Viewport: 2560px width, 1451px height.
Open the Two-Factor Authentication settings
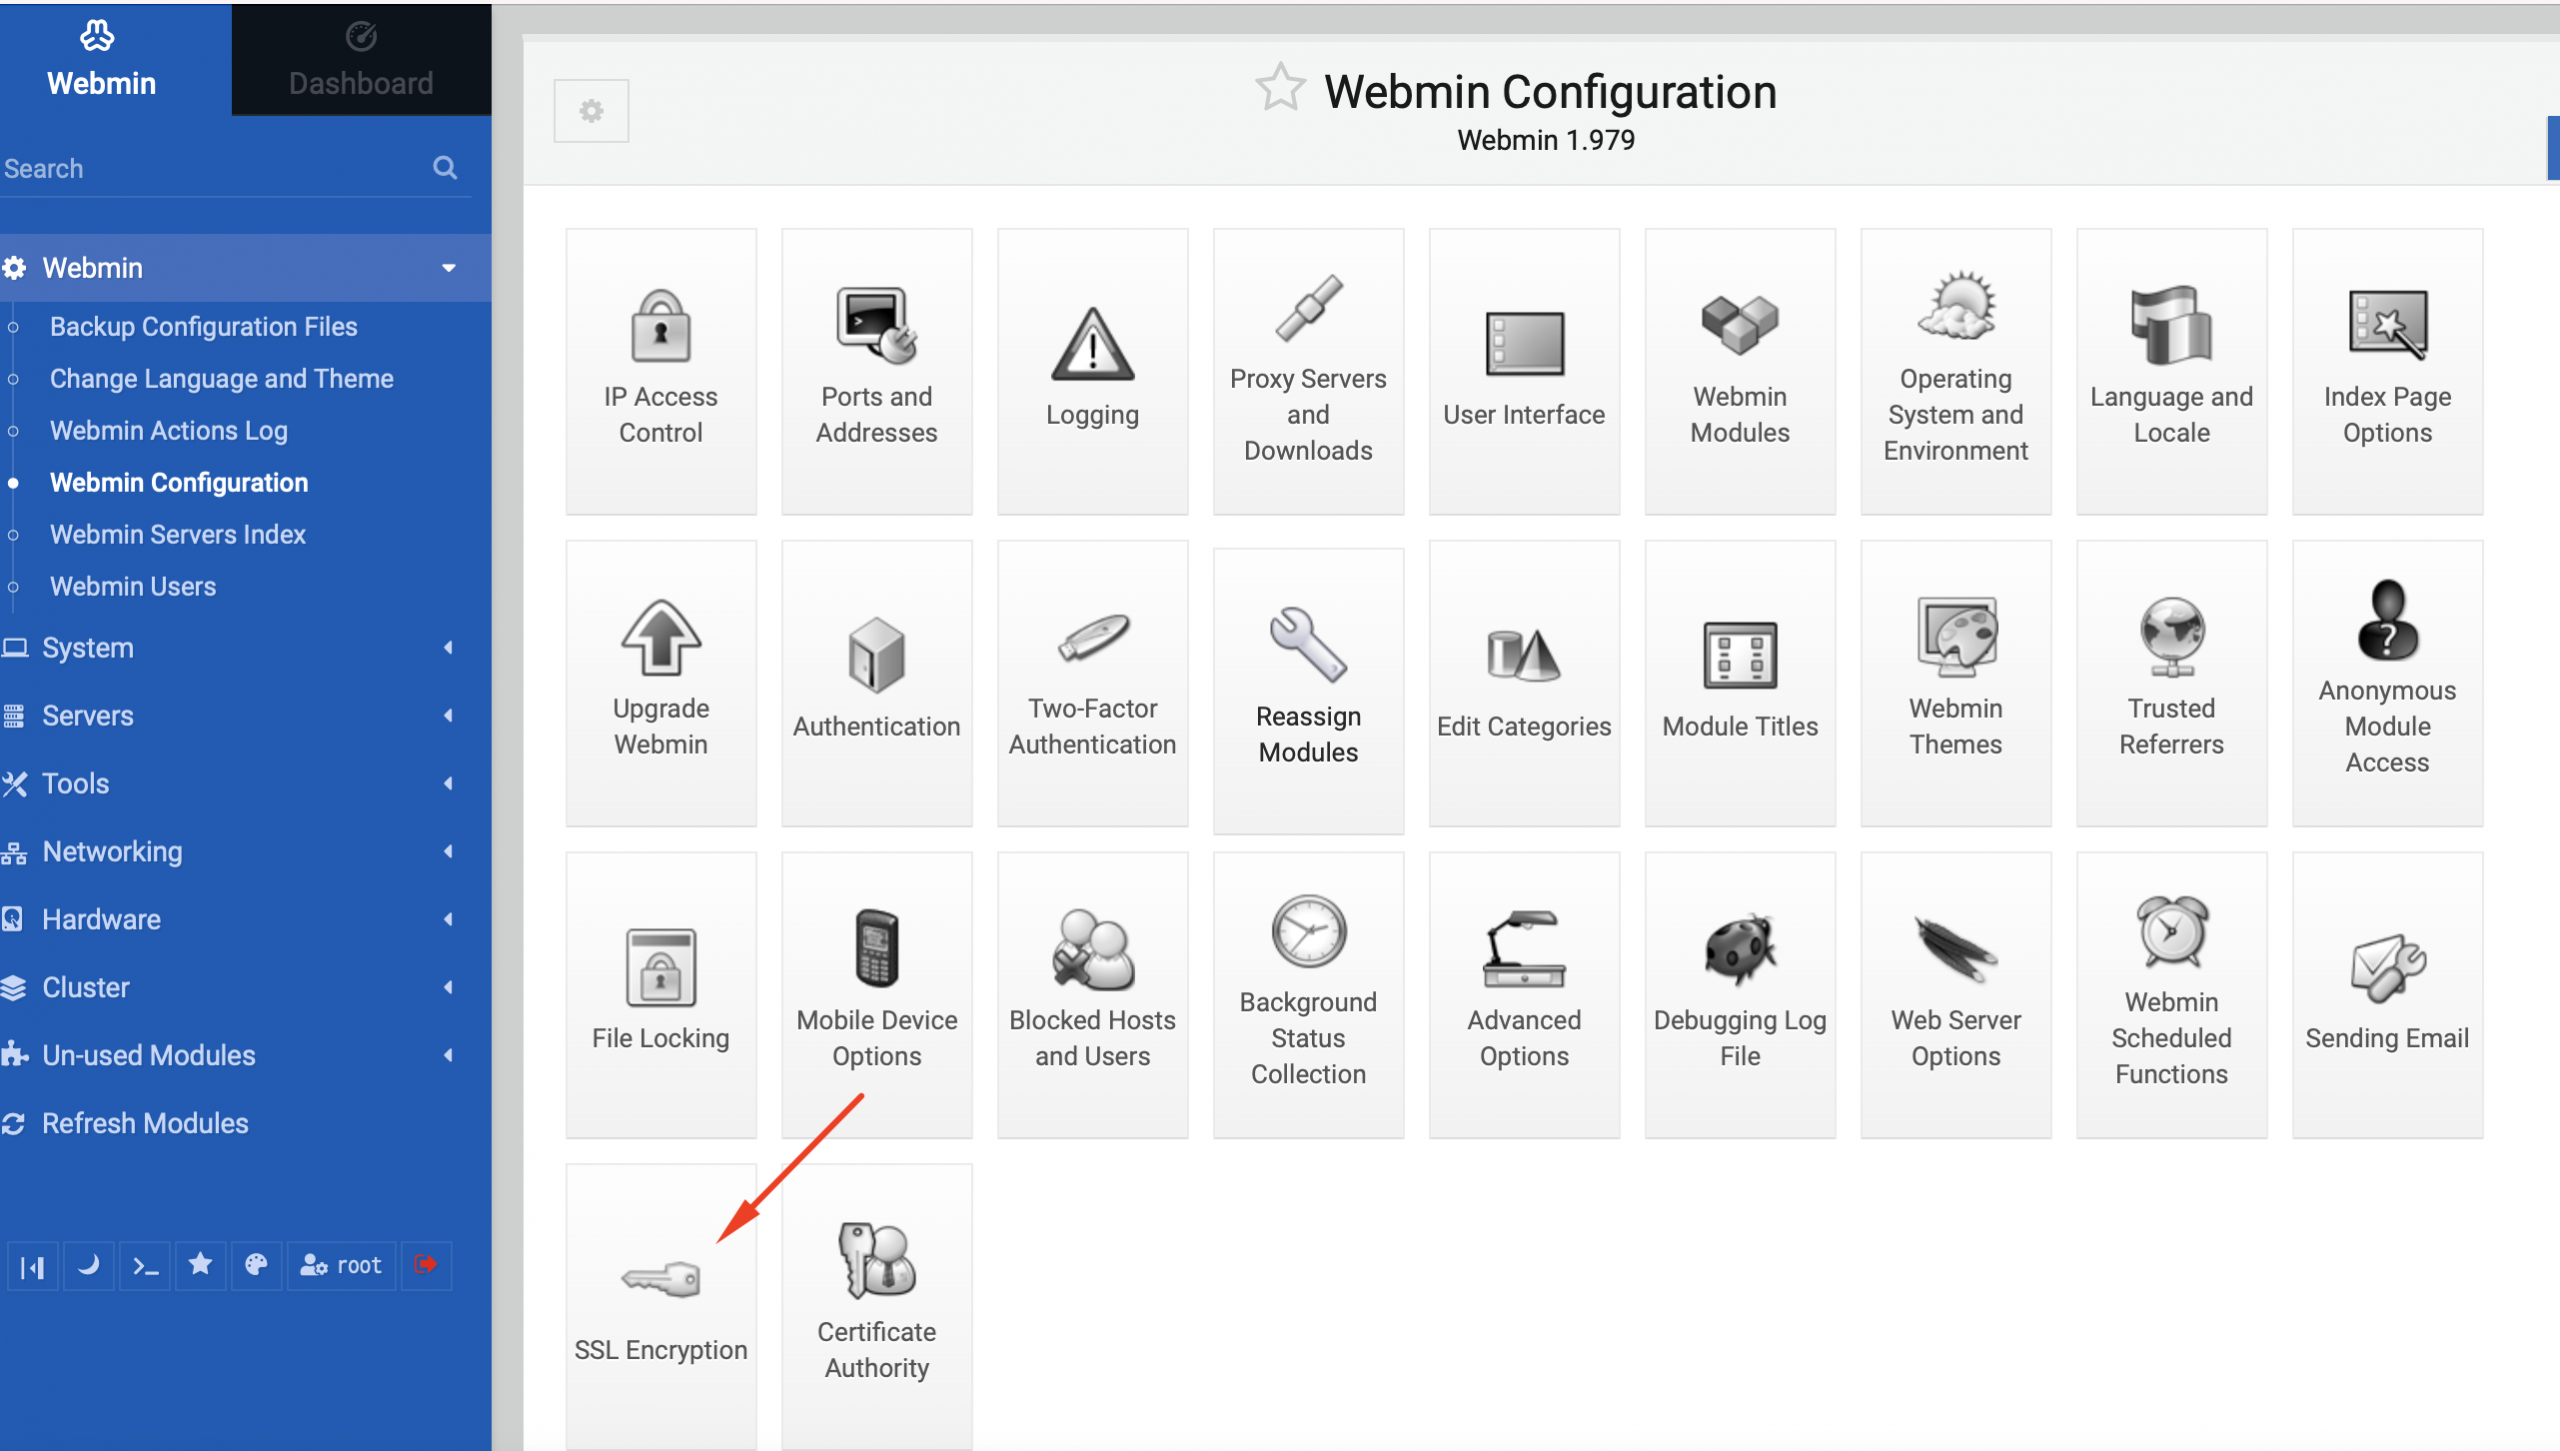tap(1090, 686)
